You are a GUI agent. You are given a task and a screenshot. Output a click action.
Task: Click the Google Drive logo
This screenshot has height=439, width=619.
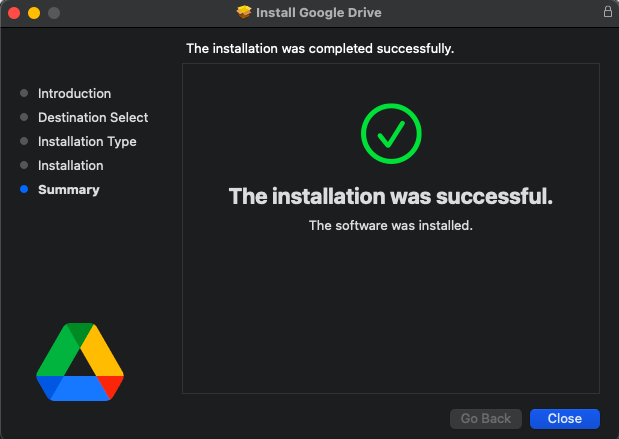pos(80,362)
